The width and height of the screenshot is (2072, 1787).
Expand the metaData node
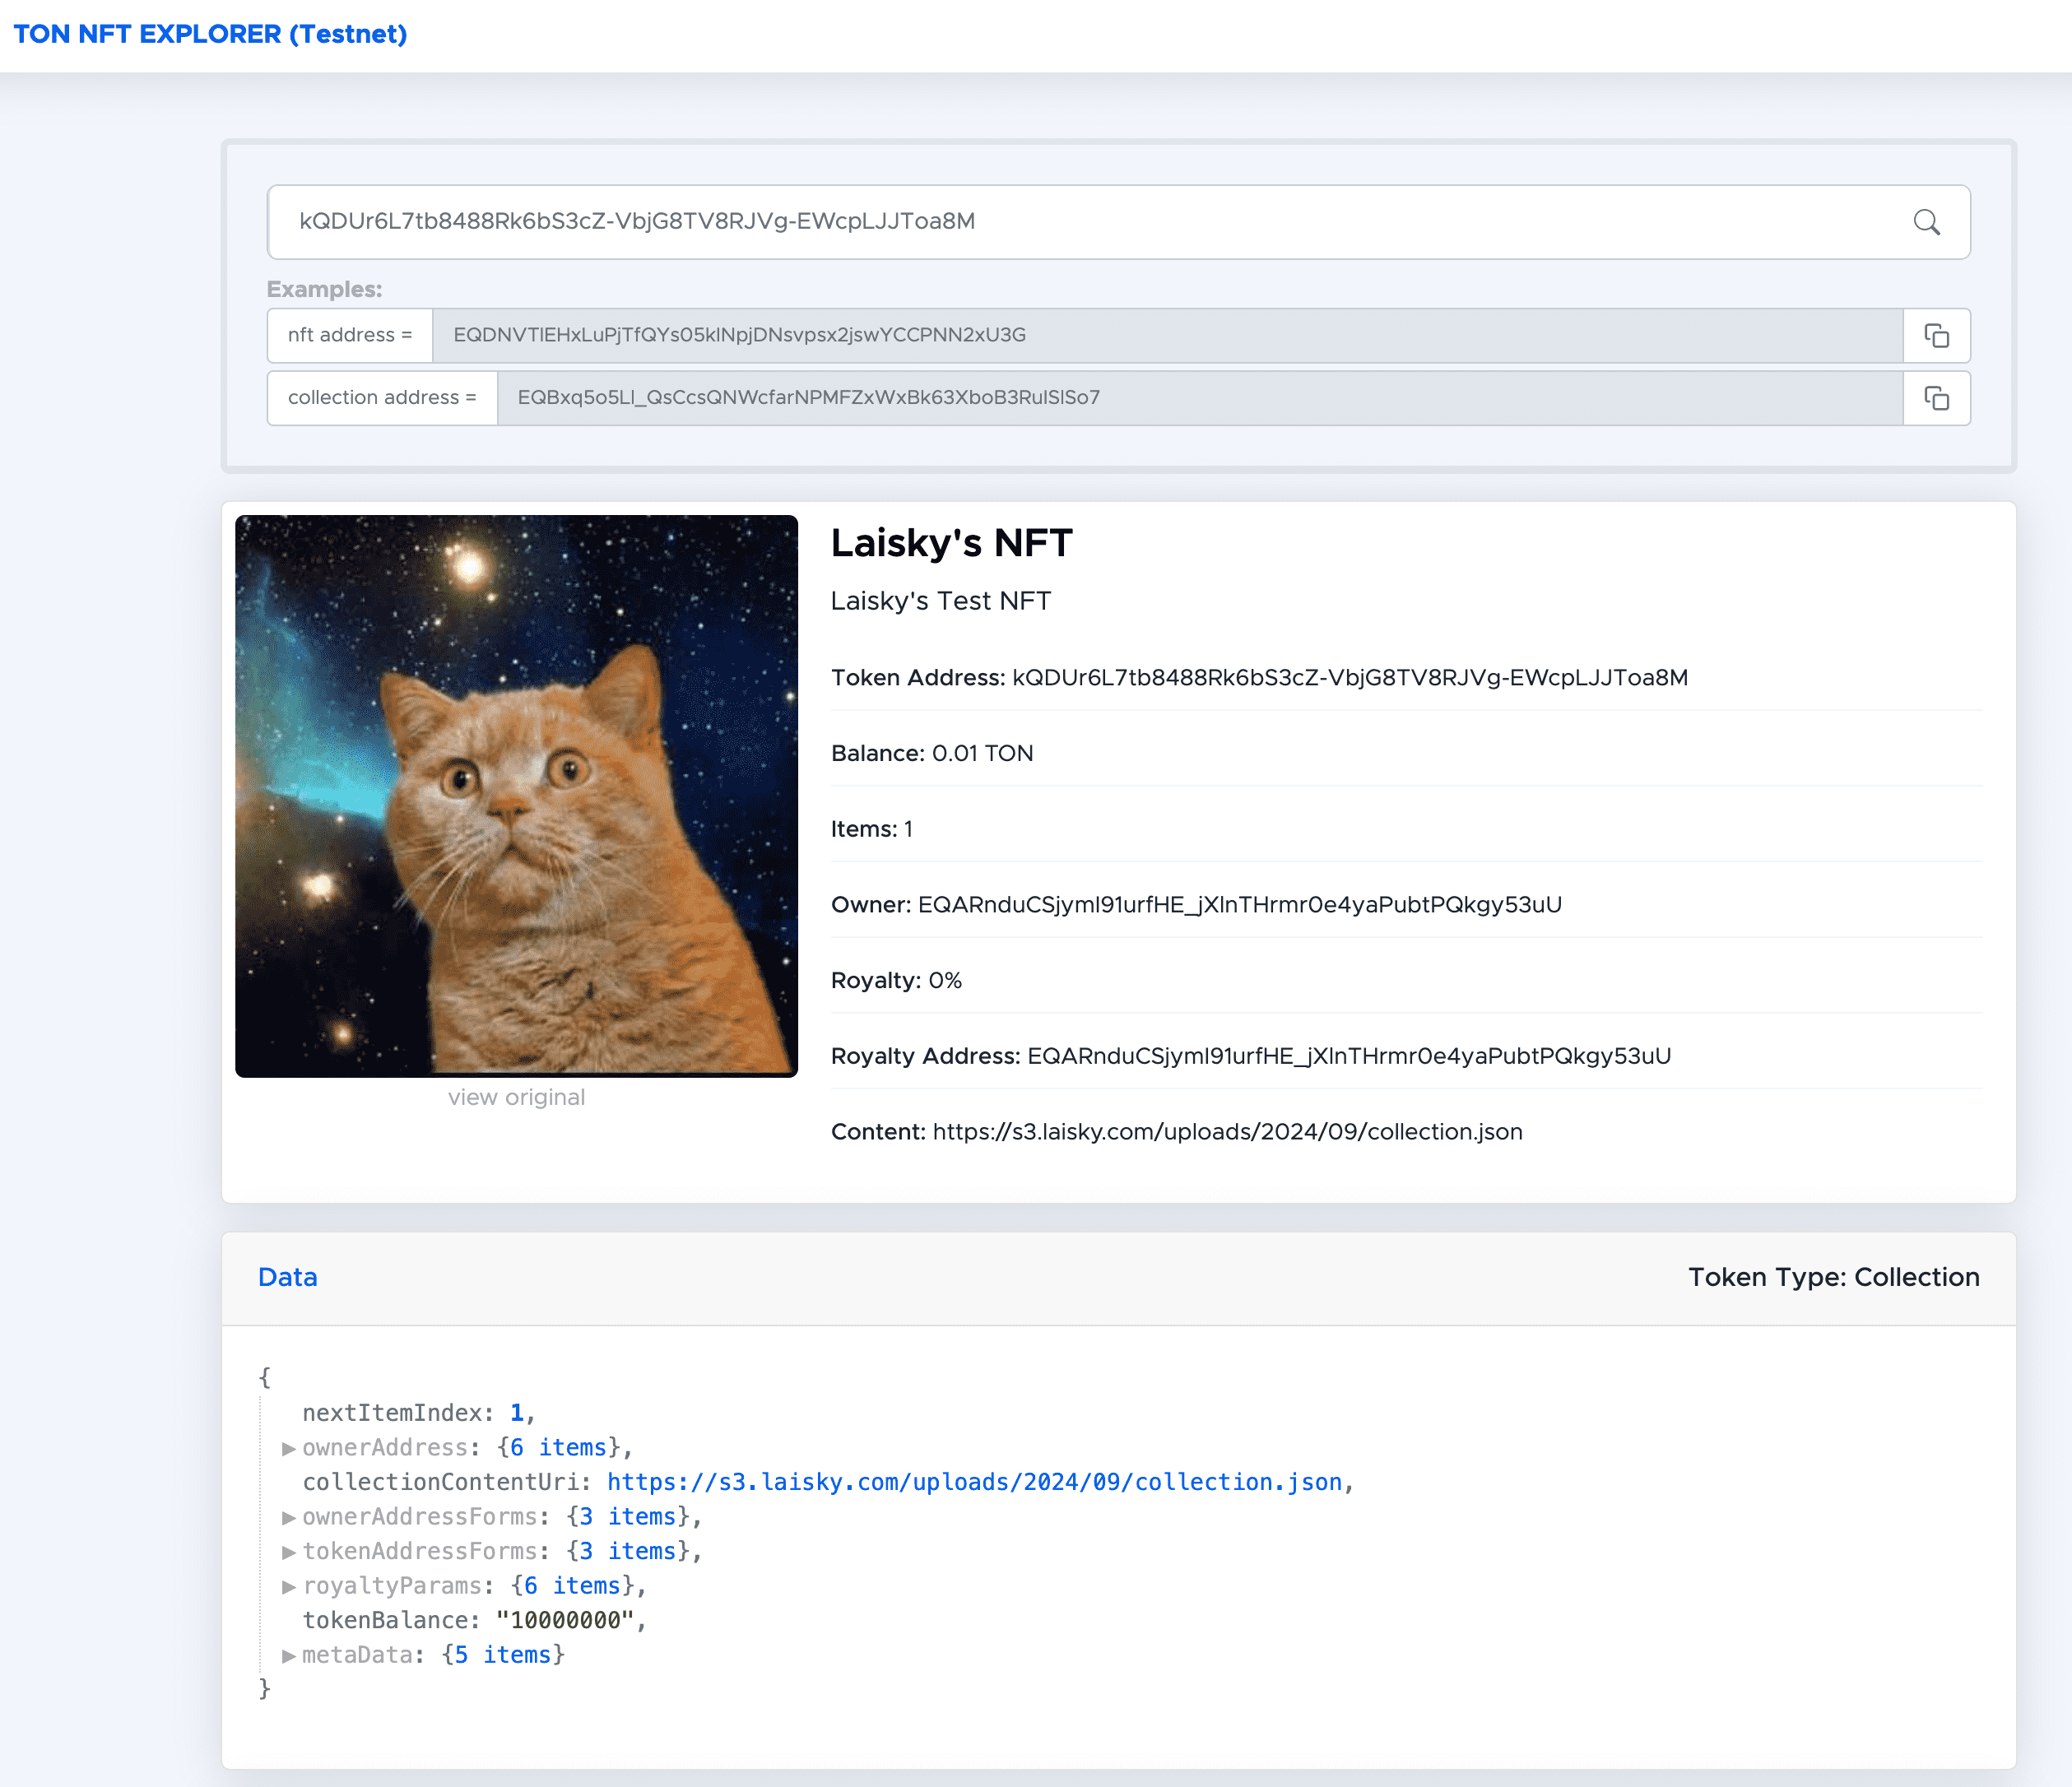point(288,1655)
